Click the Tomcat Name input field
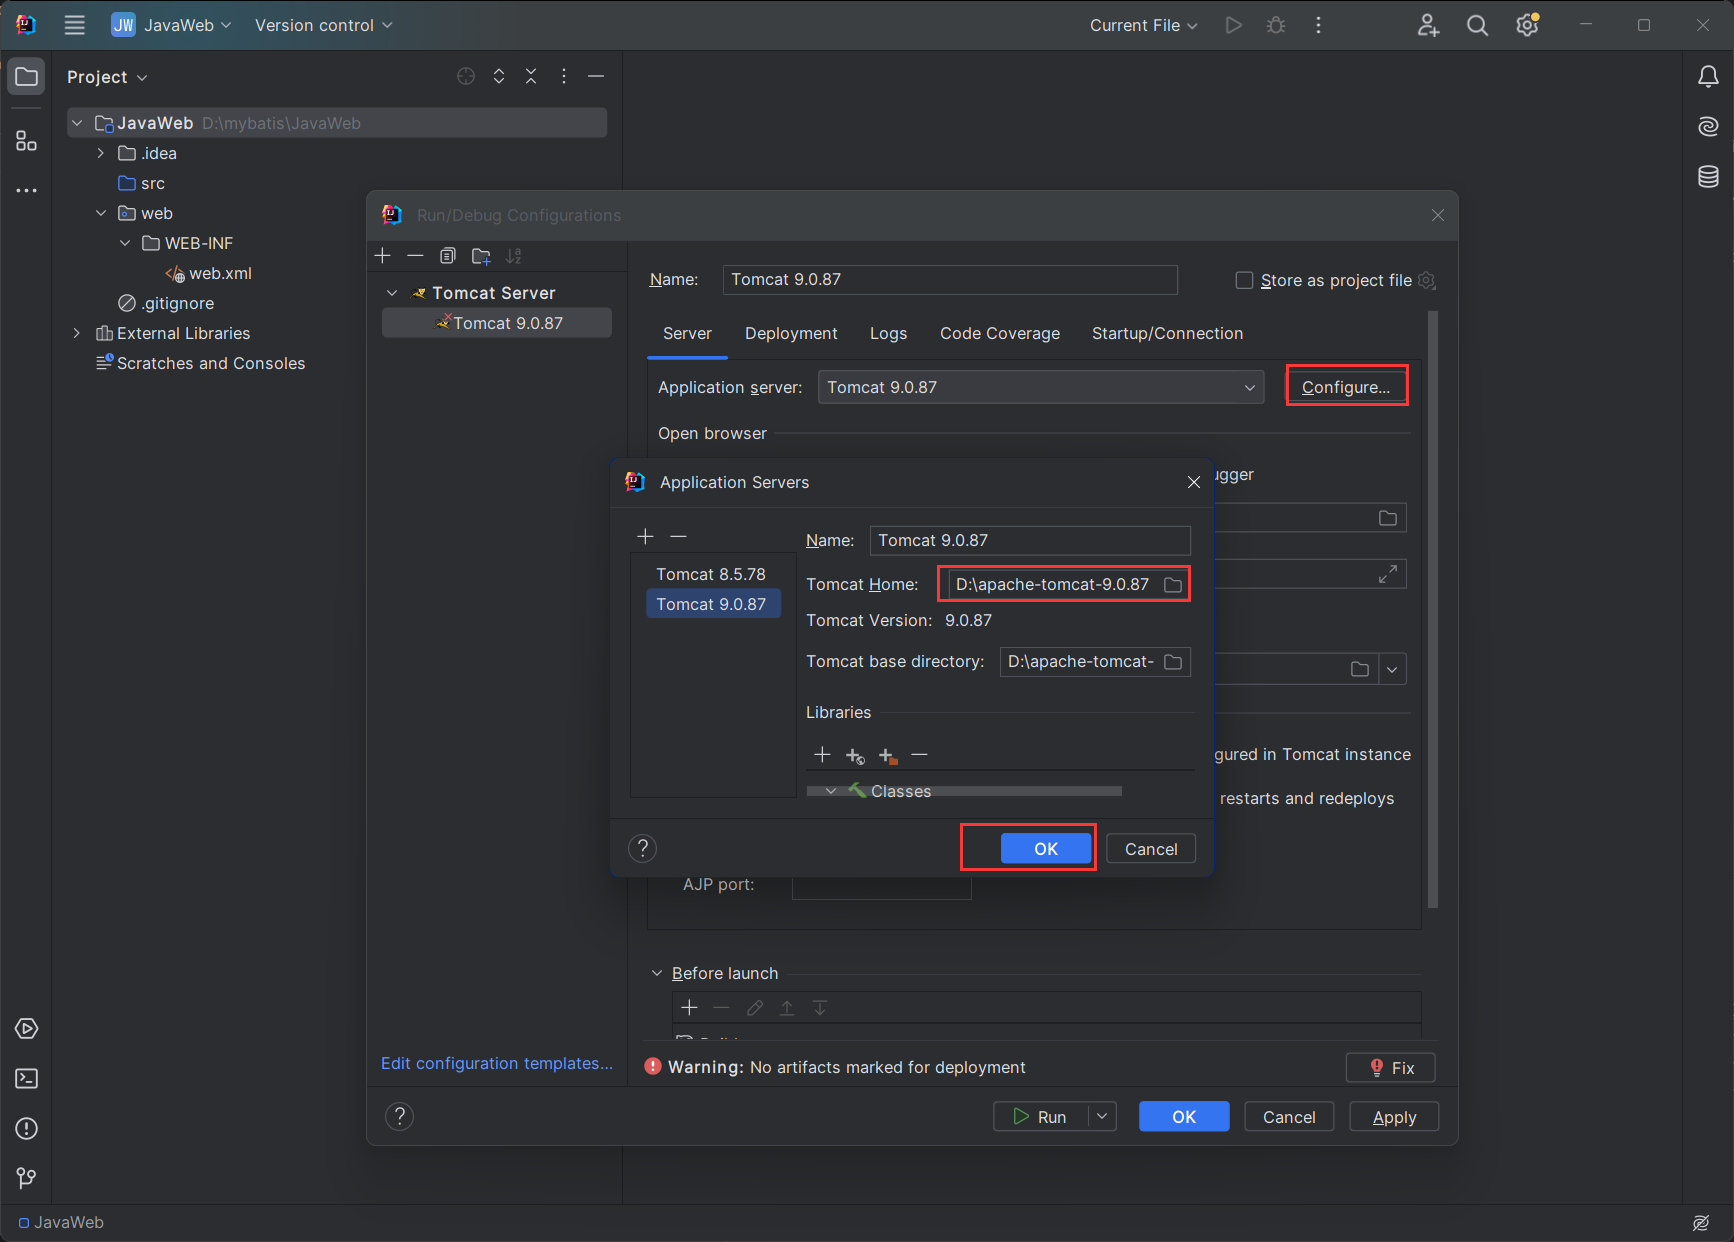The width and height of the screenshot is (1734, 1242). 1029,541
